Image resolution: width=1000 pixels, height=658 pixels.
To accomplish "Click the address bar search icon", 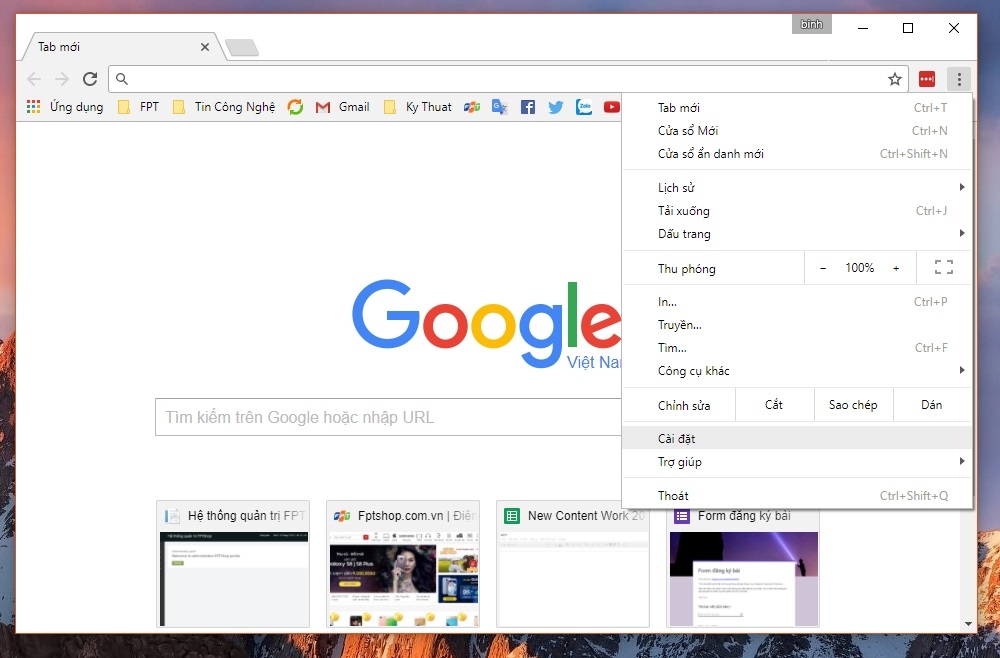I will pos(122,79).
